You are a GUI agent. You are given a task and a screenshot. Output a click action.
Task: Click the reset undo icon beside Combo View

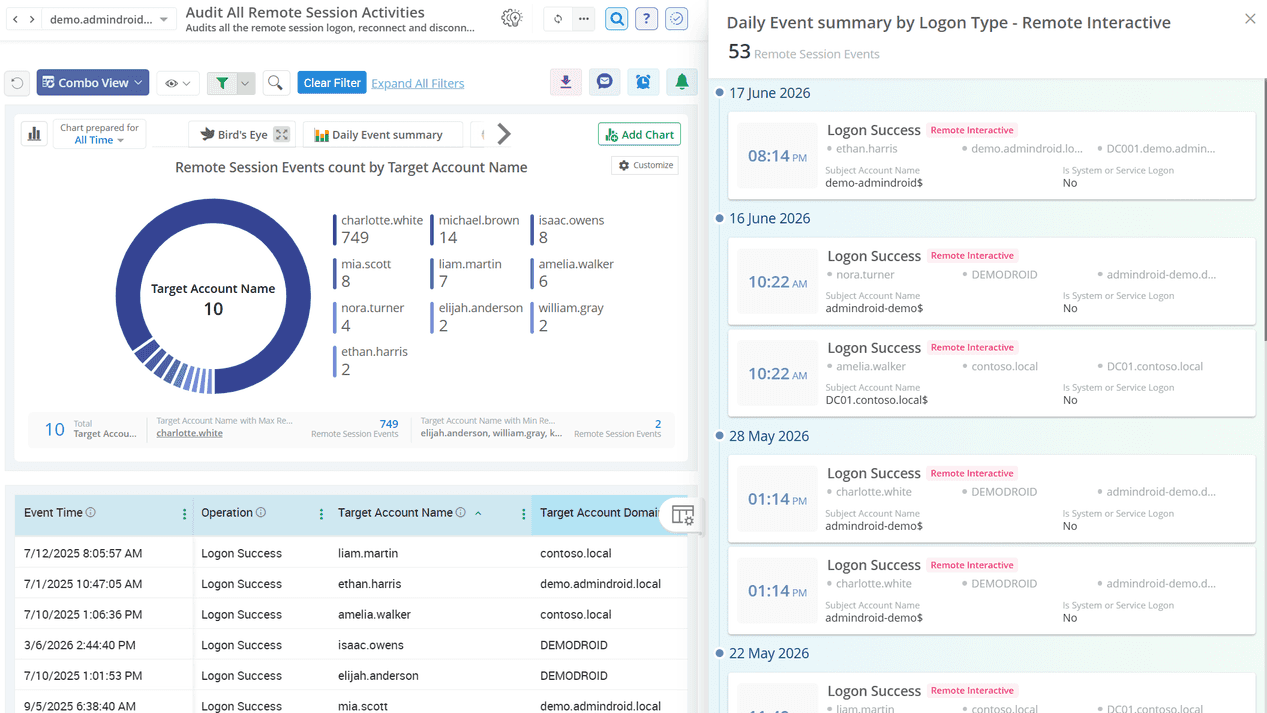click(17, 83)
